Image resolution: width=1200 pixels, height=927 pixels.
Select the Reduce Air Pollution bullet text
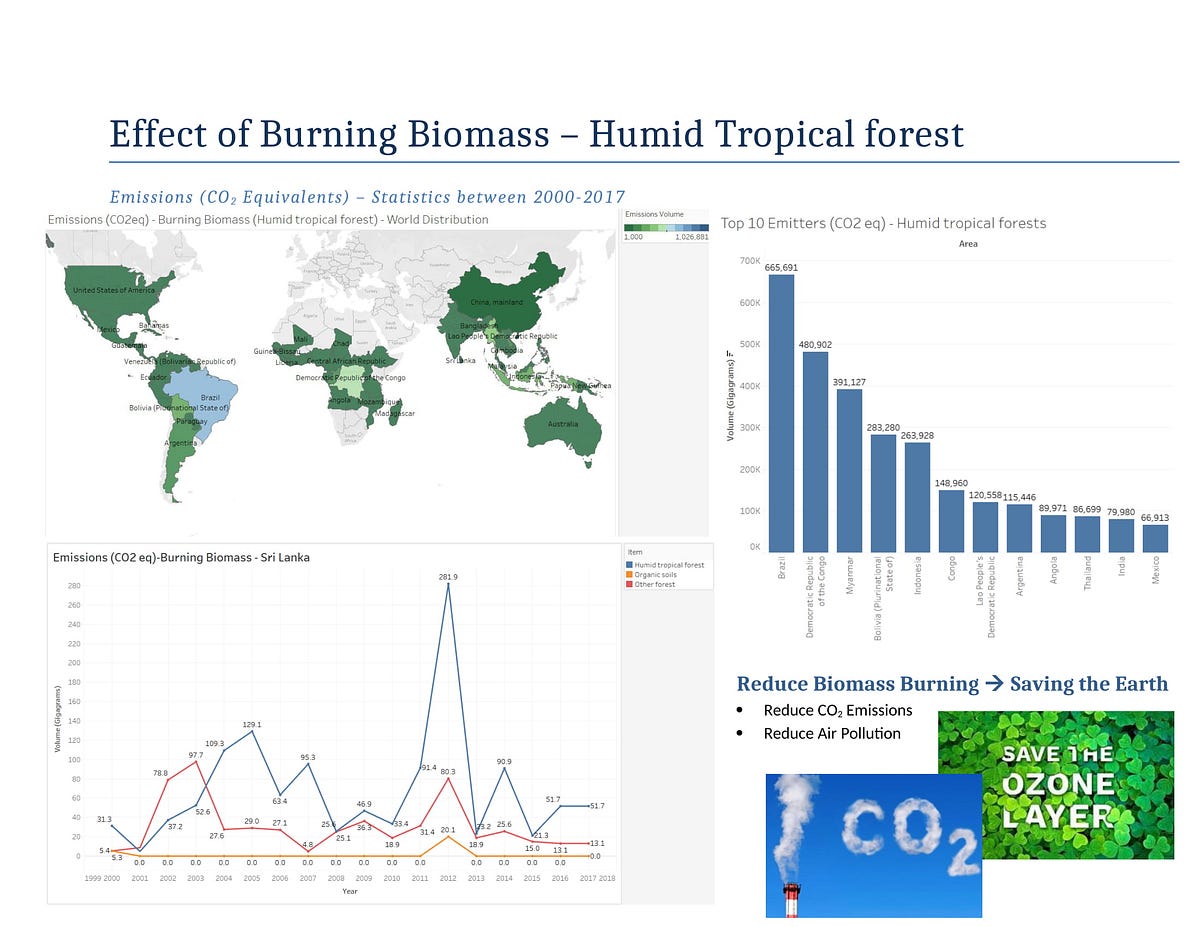[832, 733]
